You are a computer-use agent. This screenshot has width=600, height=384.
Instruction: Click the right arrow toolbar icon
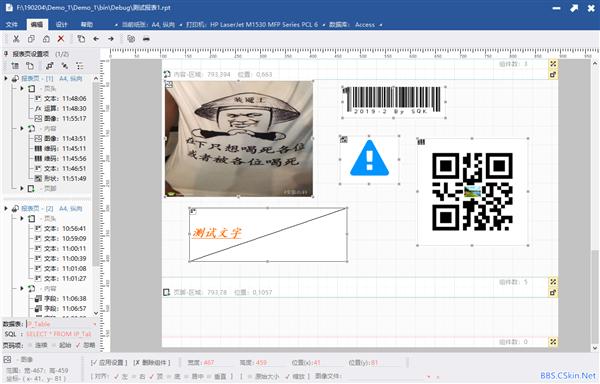point(111,39)
